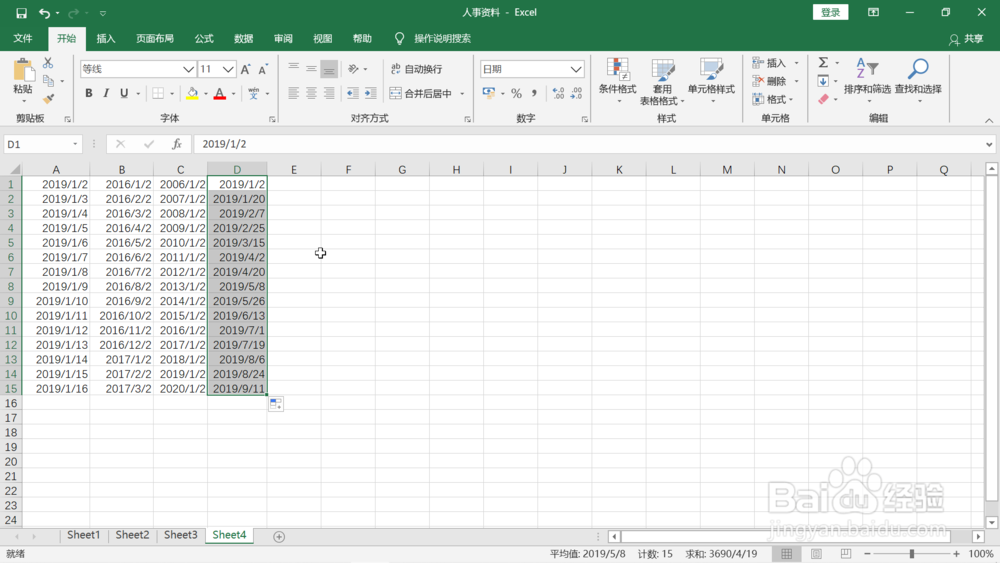Open the font name dropdown (等线)
The image size is (1000, 563).
coord(188,69)
